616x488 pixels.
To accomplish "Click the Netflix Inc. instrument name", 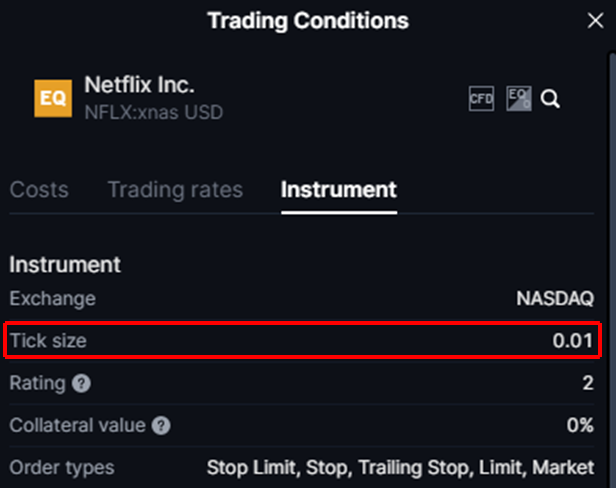I will pyautogui.click(x=139, y=84).
